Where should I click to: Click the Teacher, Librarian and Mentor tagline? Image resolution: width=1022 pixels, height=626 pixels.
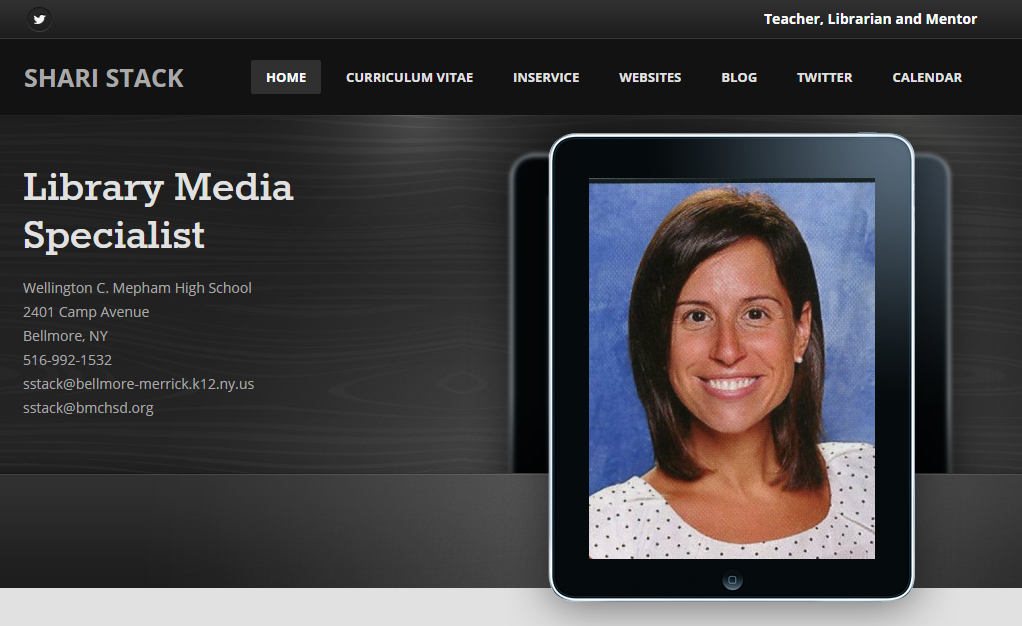pos(870,18)
